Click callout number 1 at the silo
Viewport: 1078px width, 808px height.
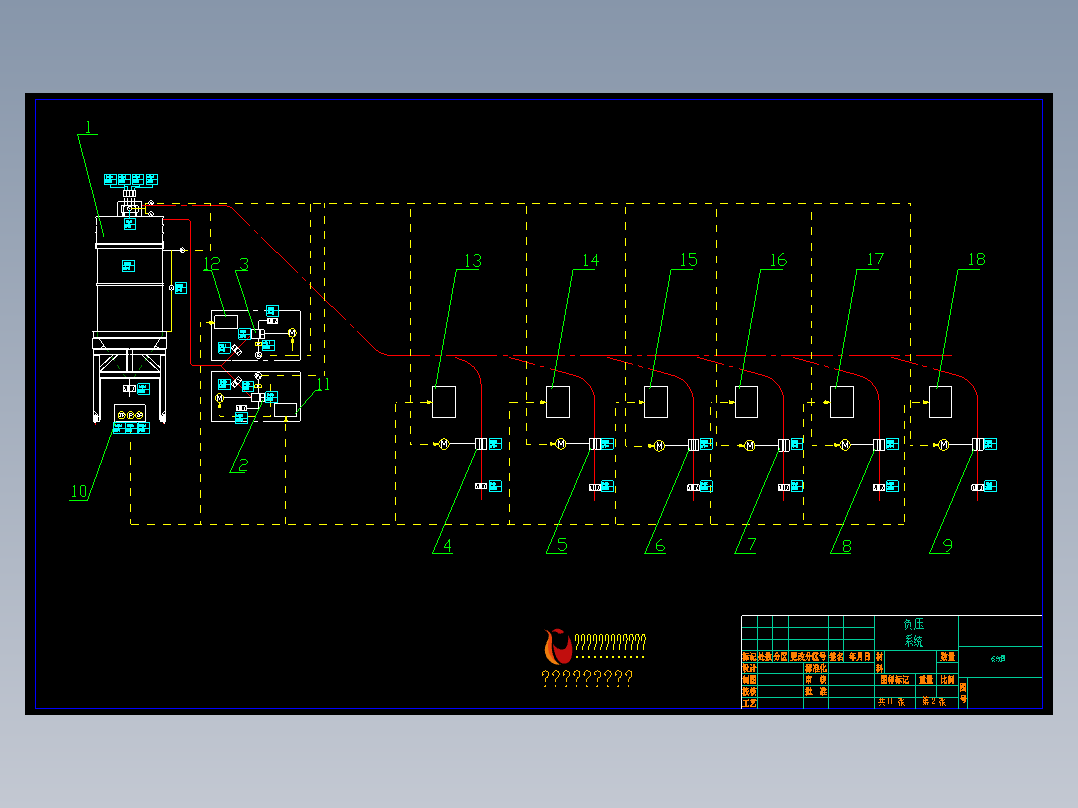tap(88, 127)
